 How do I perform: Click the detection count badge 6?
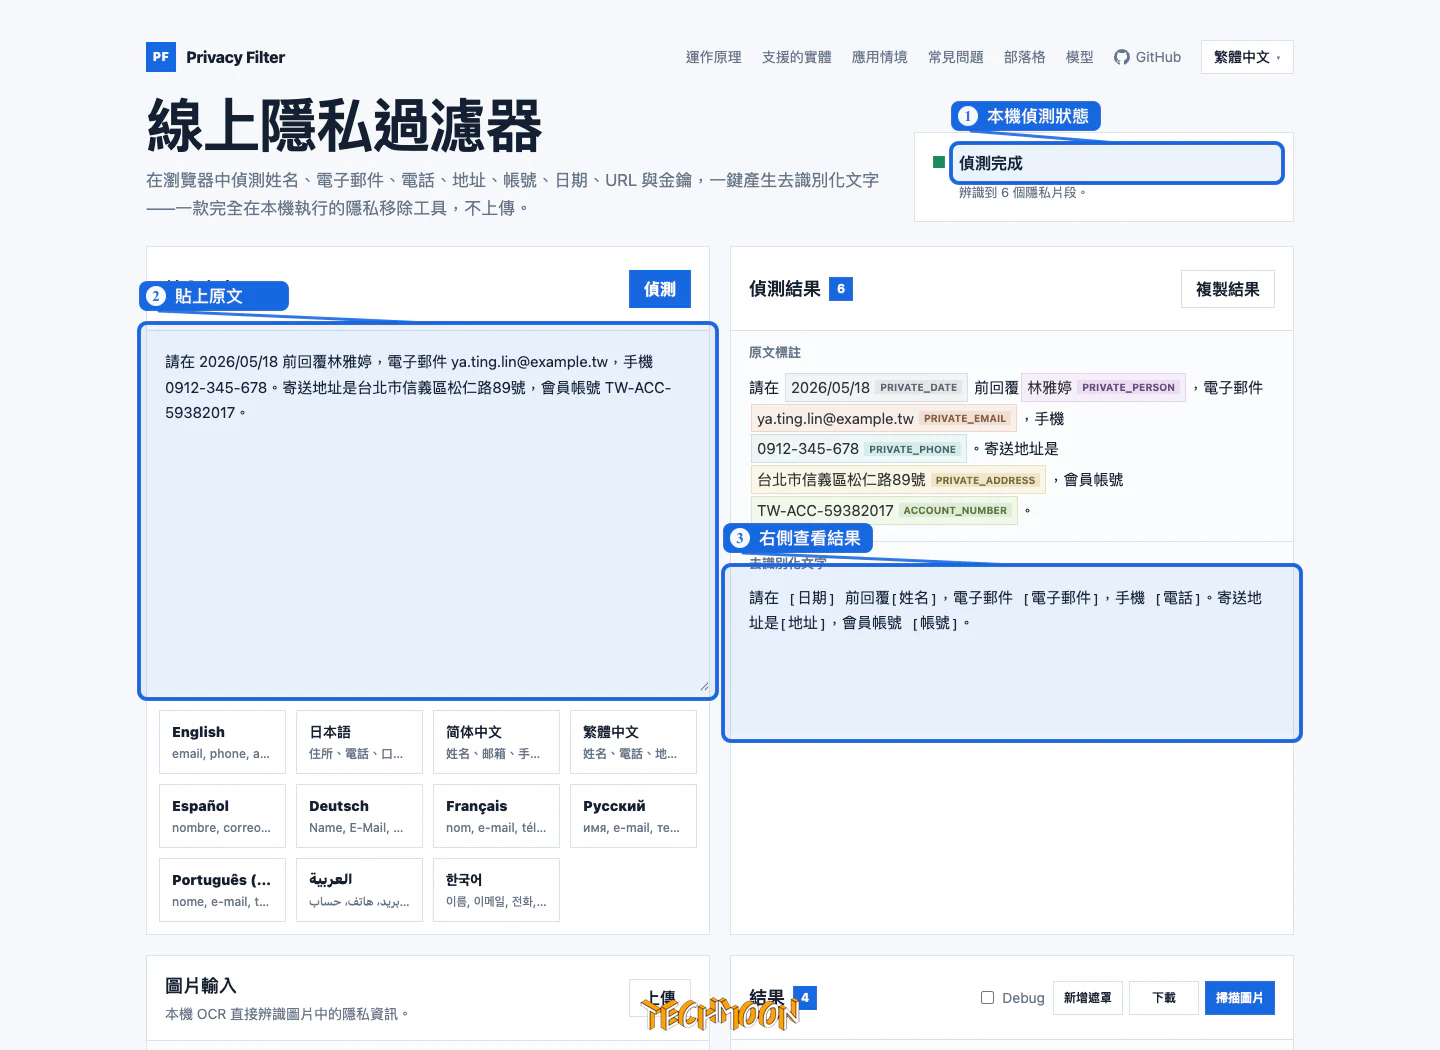coord(841,289)
